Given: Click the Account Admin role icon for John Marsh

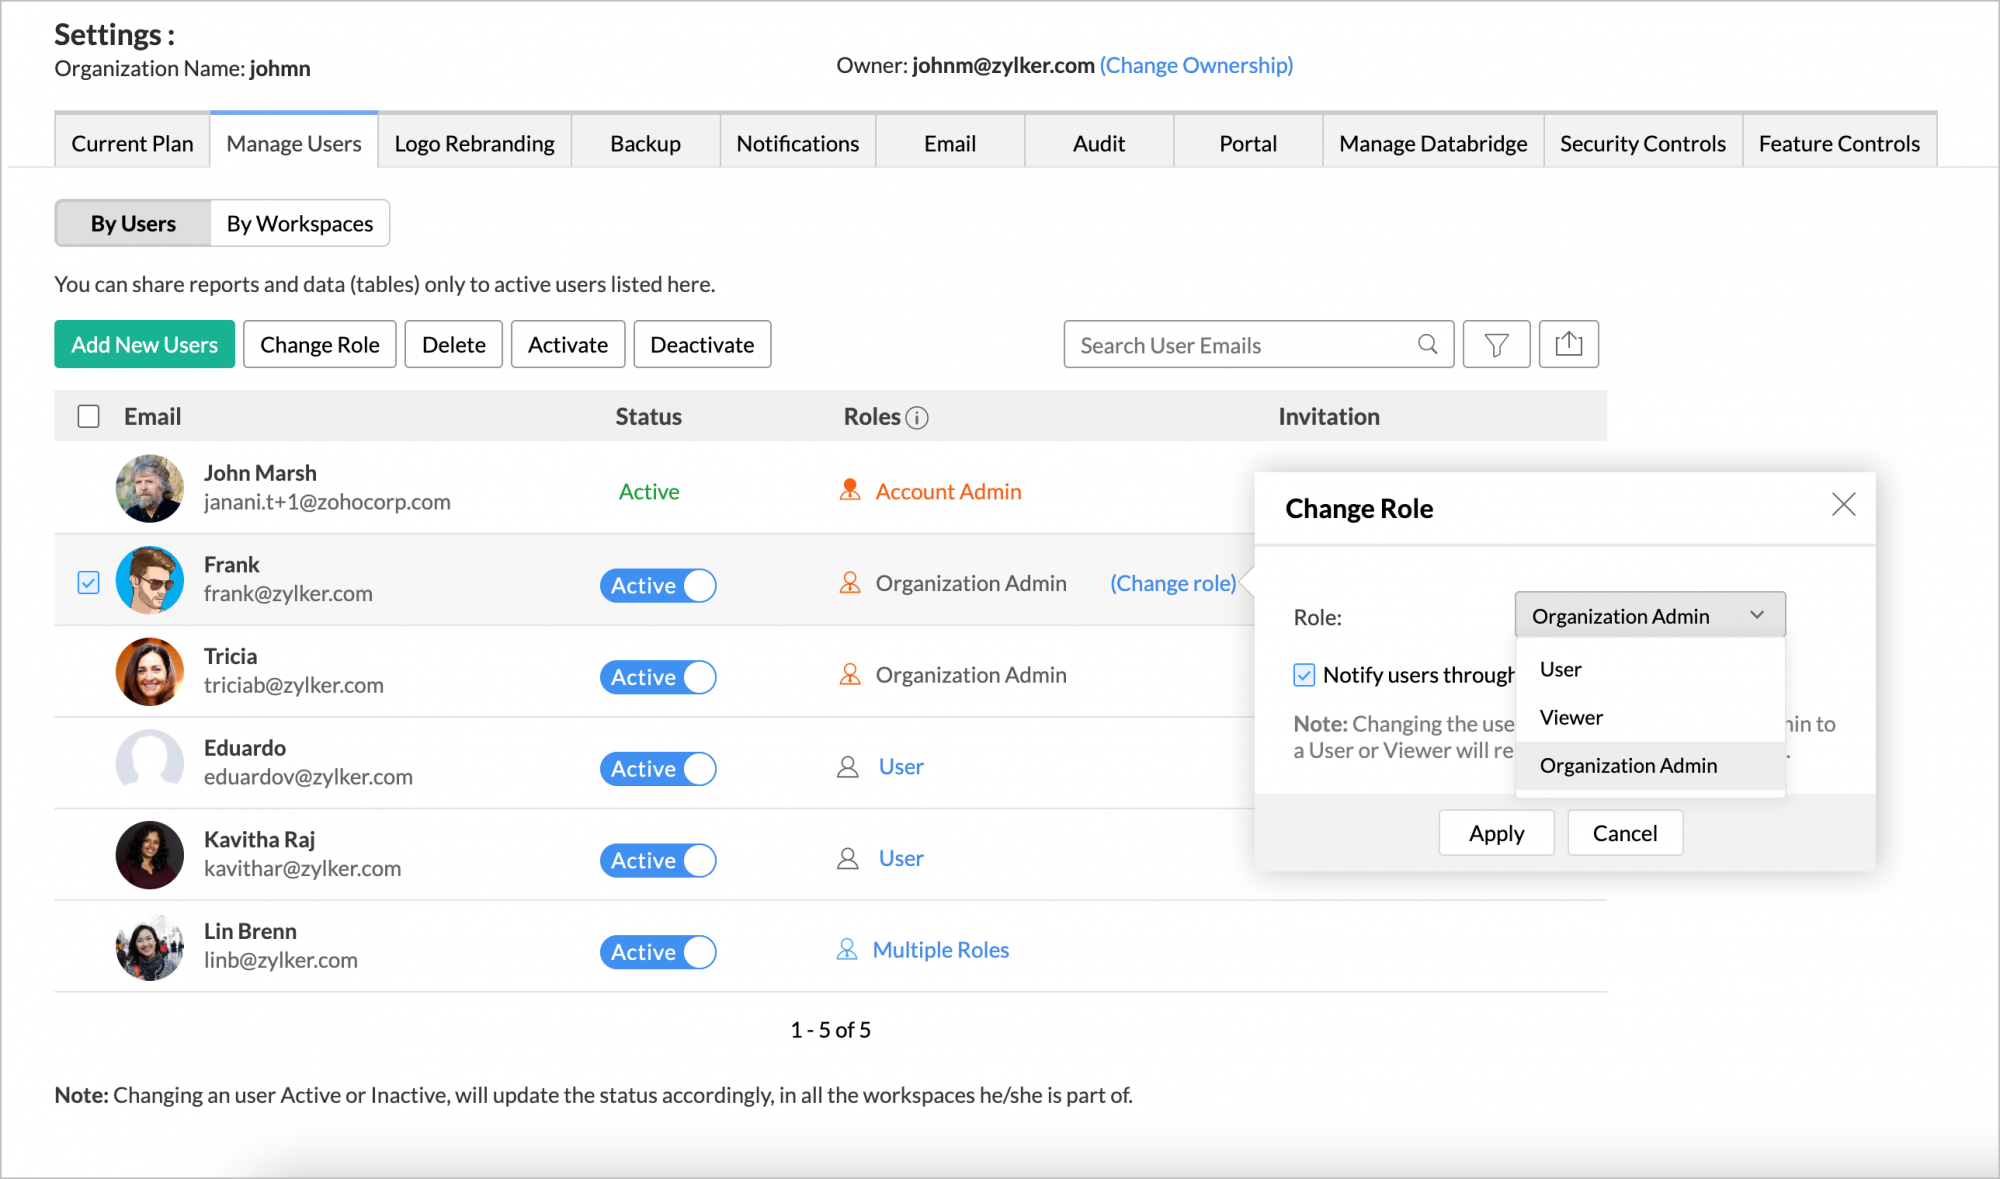Looking at the screenshot, I should pyautogui.click(x=850, y=490).
